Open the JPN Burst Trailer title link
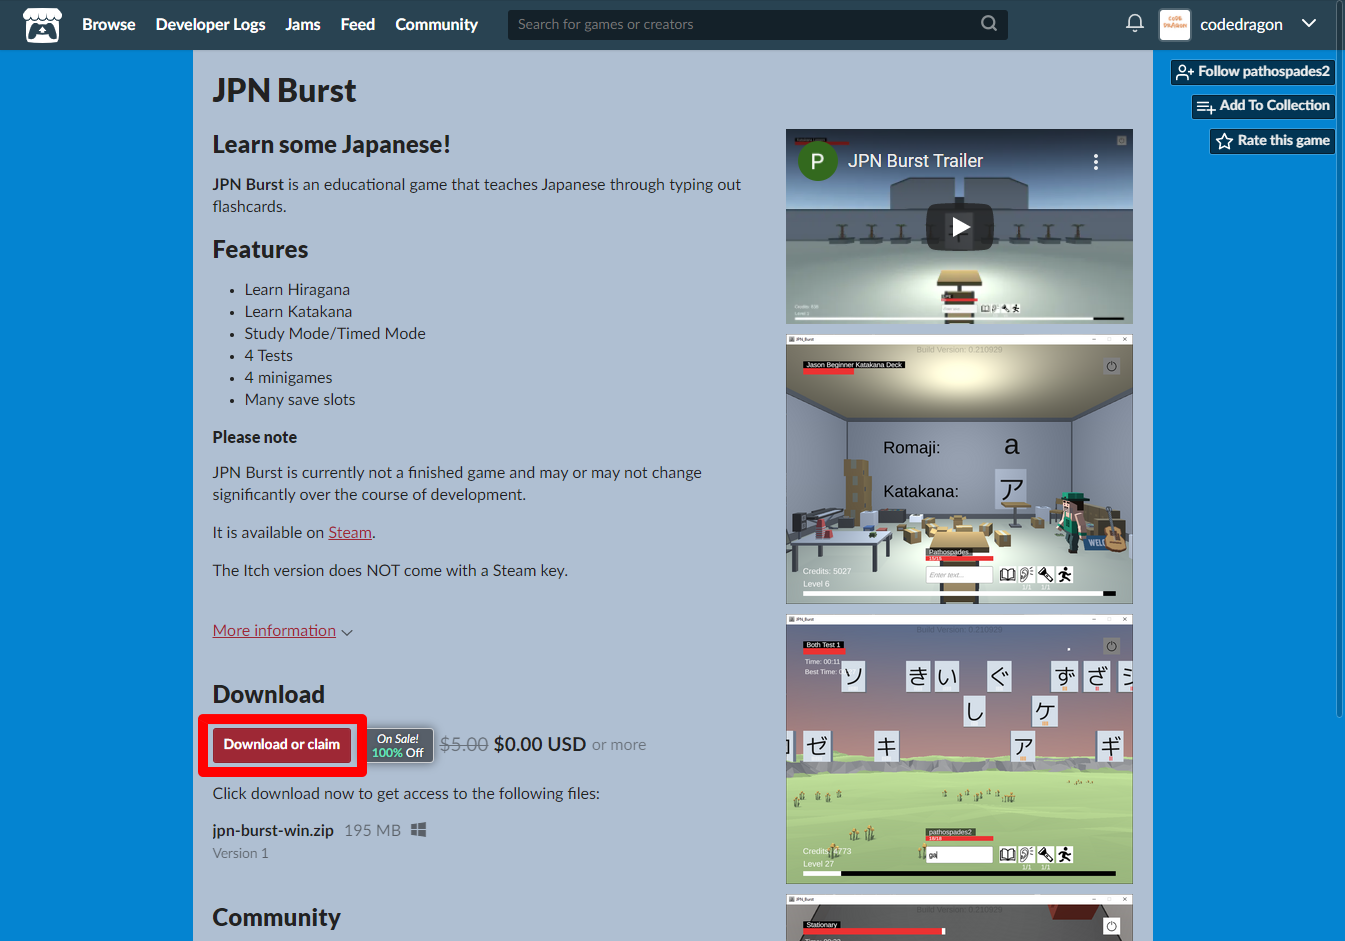This screenshot has width=1345, height=941. click(x=915, y=161)
